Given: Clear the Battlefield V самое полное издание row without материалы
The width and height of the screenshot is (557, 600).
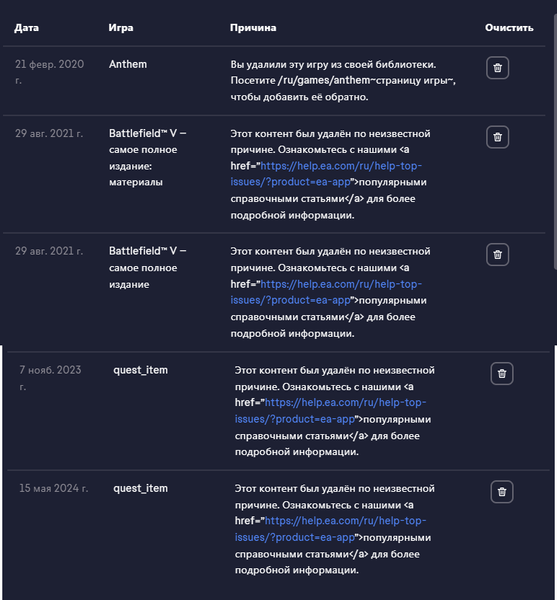Looking at the screenshot, I should click(497, 254).
